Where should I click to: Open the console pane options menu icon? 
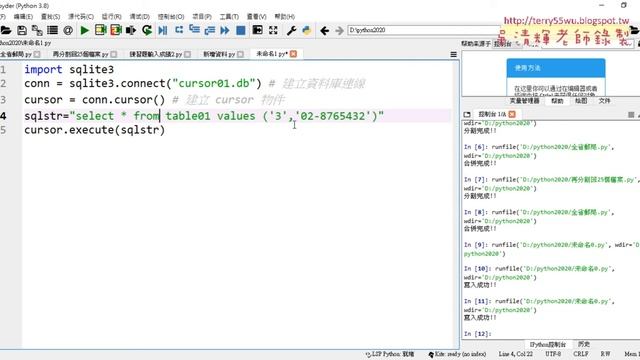tap(631, 115)
